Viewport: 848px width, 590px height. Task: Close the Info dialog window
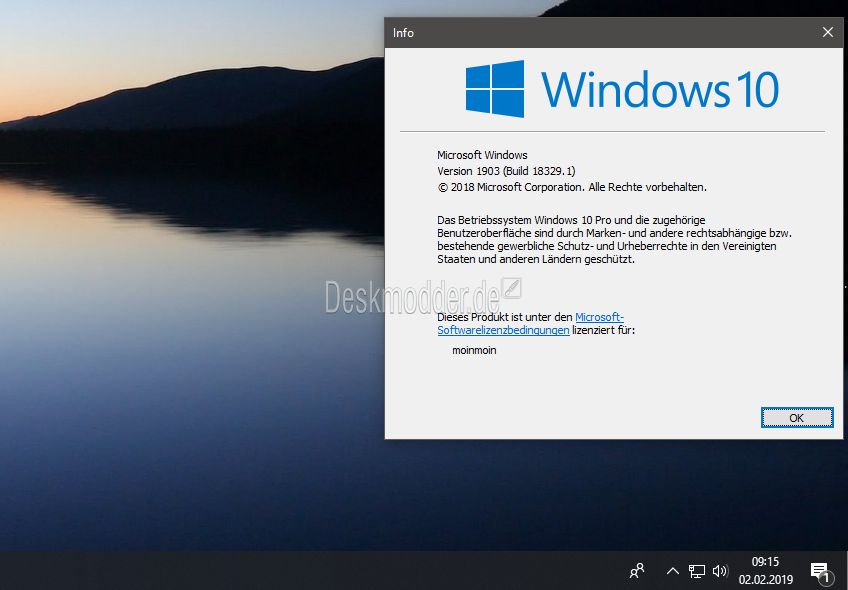coord(827,32)
